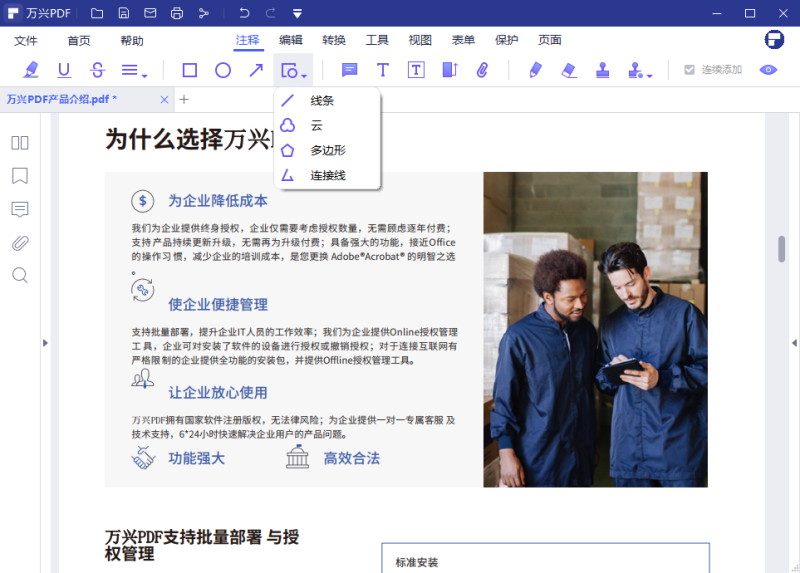Open the bookmarks panel in sidebar
Viewport: 800px width, 573px height.
point(20,176)
